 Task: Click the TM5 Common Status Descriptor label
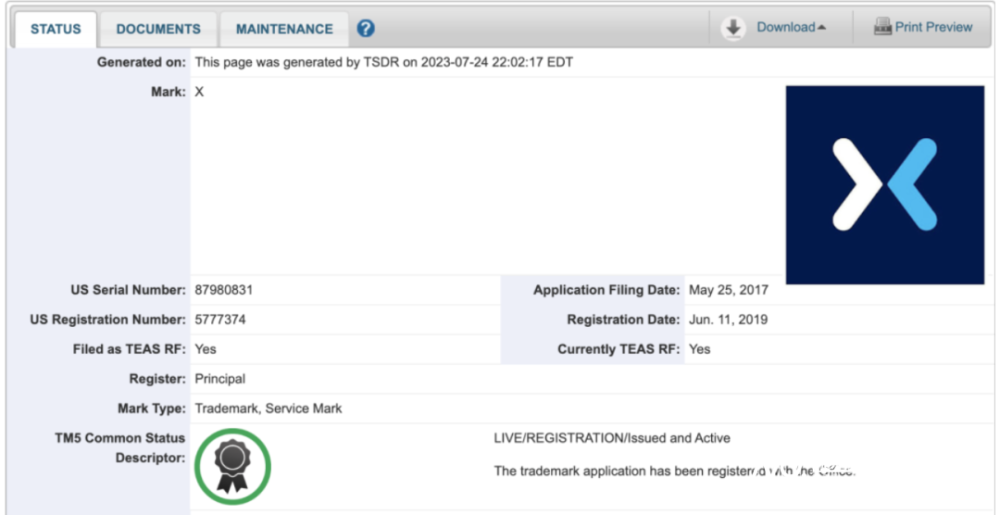120,448
